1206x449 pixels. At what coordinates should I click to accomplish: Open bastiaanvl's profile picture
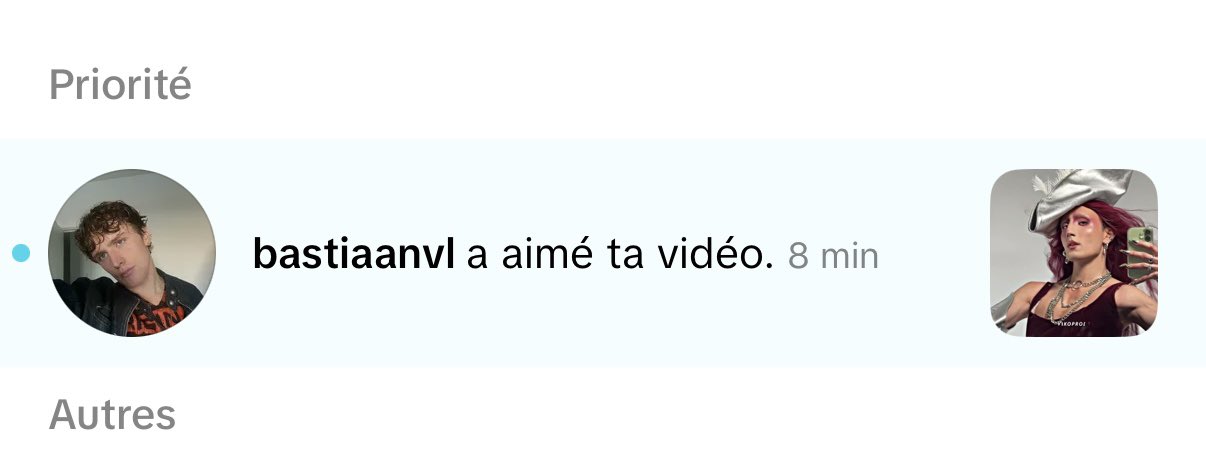click(131, 253)
